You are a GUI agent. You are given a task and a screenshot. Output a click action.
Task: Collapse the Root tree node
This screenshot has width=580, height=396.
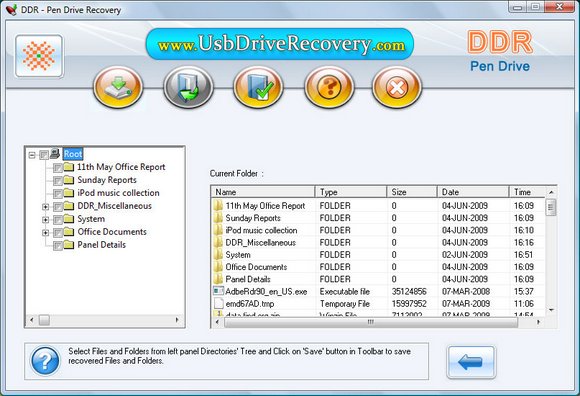[32, 155]
